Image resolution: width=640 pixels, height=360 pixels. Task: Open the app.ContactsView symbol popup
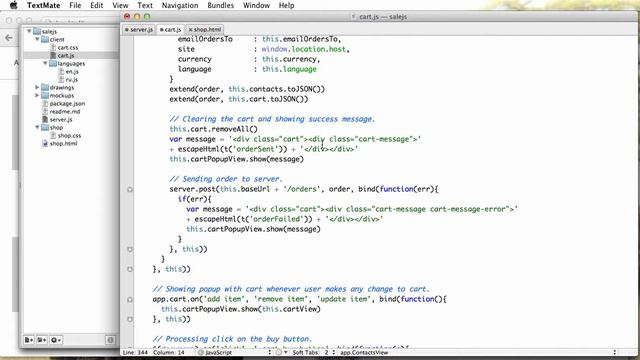[x=478, y=352]
